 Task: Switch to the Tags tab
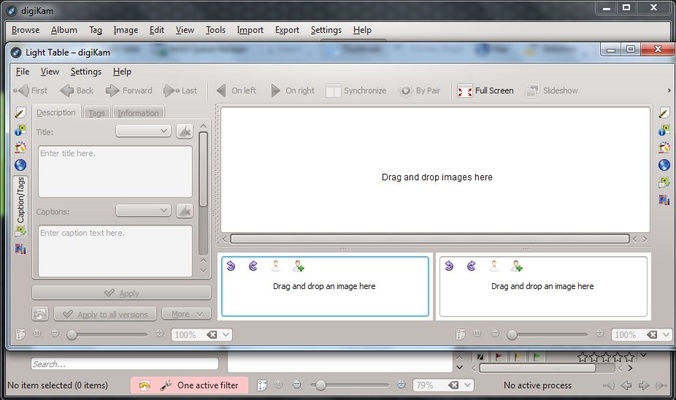97,113
